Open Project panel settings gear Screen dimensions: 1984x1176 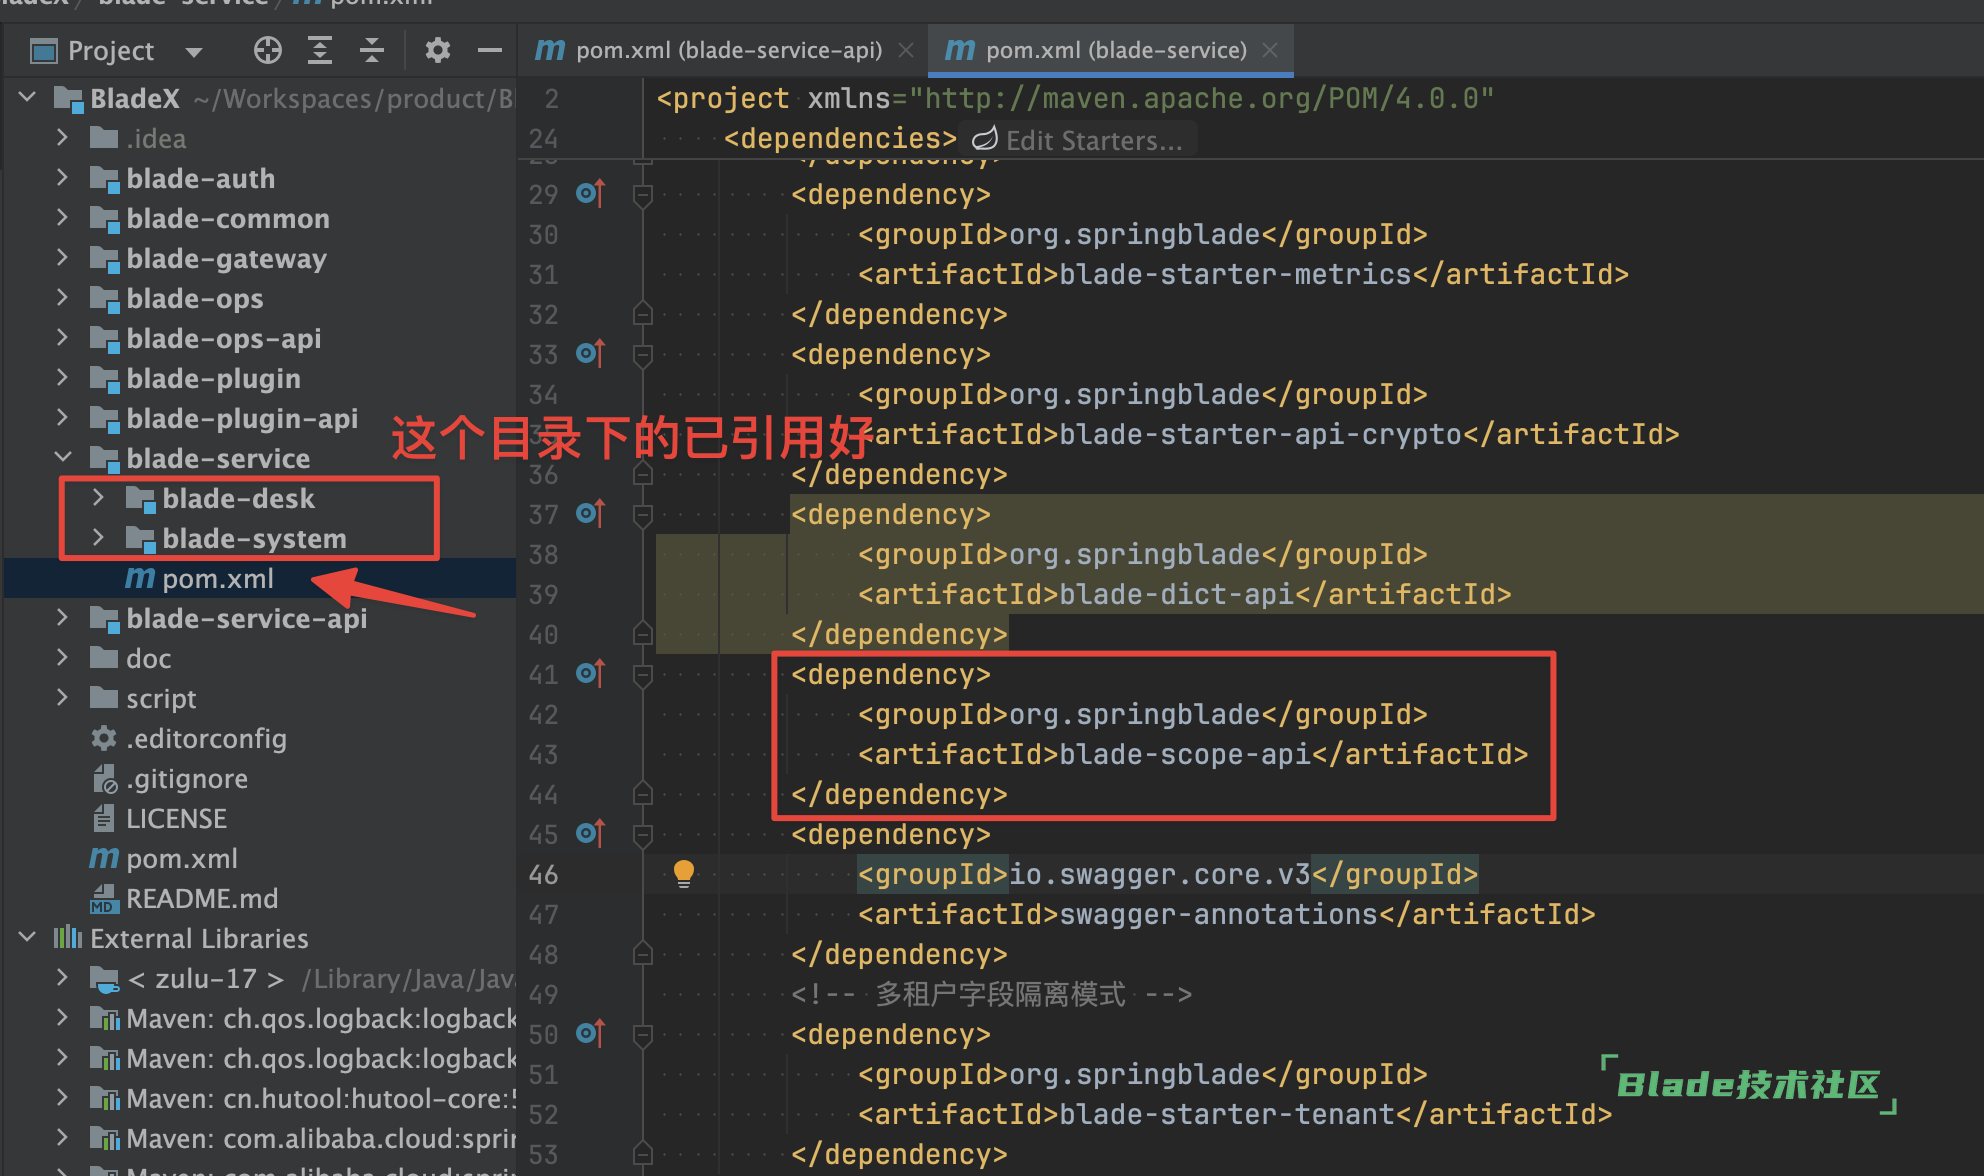tap(437, 50)
